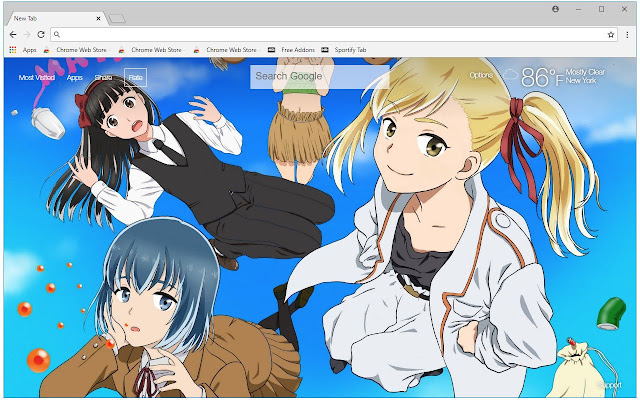Close the New Tab tab
The image size is (640, 400).
pos(98,18)
